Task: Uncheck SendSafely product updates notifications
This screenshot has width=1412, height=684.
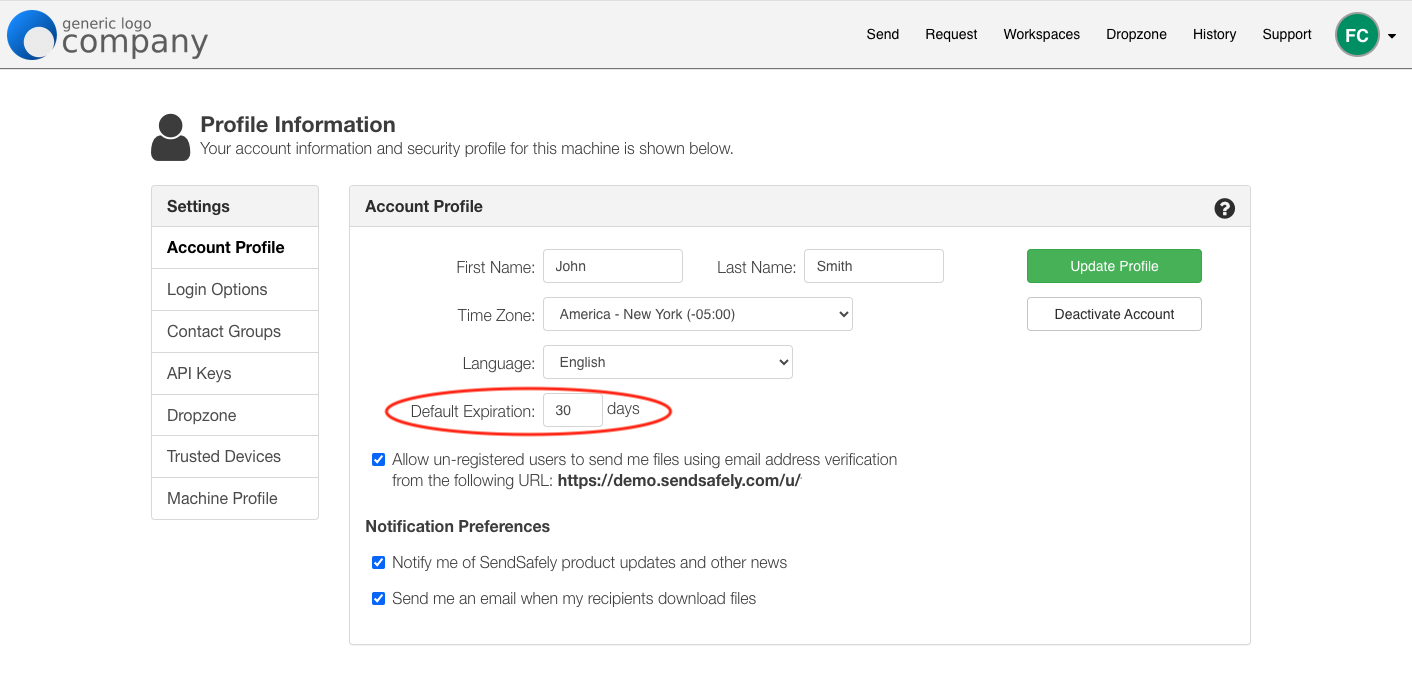Action: (x=378, y=562)
